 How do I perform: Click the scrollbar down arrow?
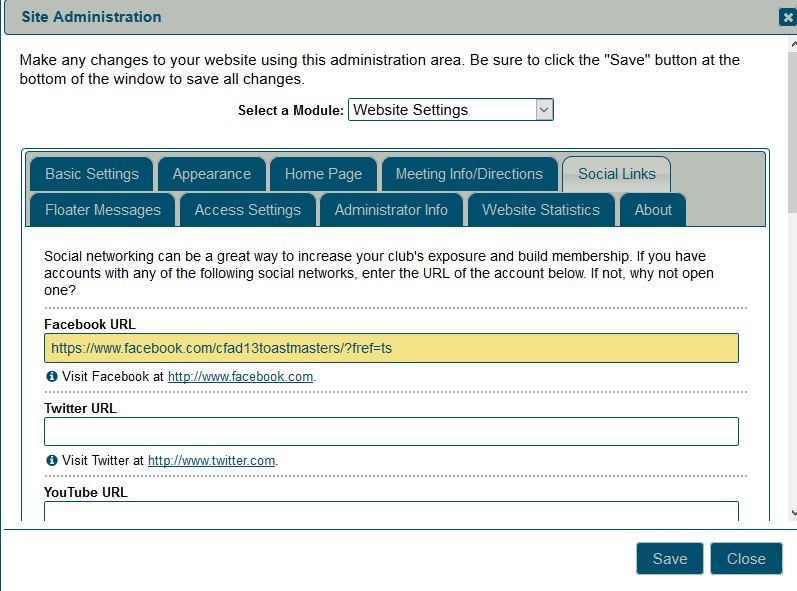(x=793, y=513)
